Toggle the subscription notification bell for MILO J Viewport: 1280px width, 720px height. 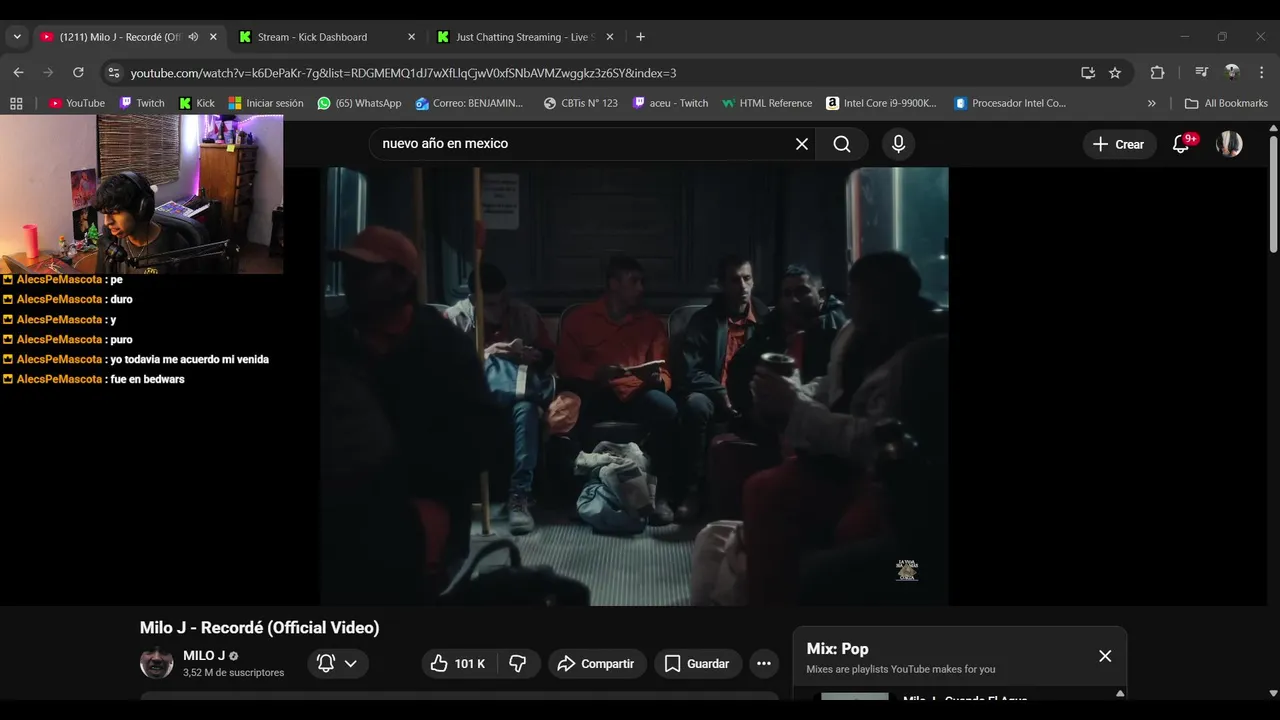326,663
